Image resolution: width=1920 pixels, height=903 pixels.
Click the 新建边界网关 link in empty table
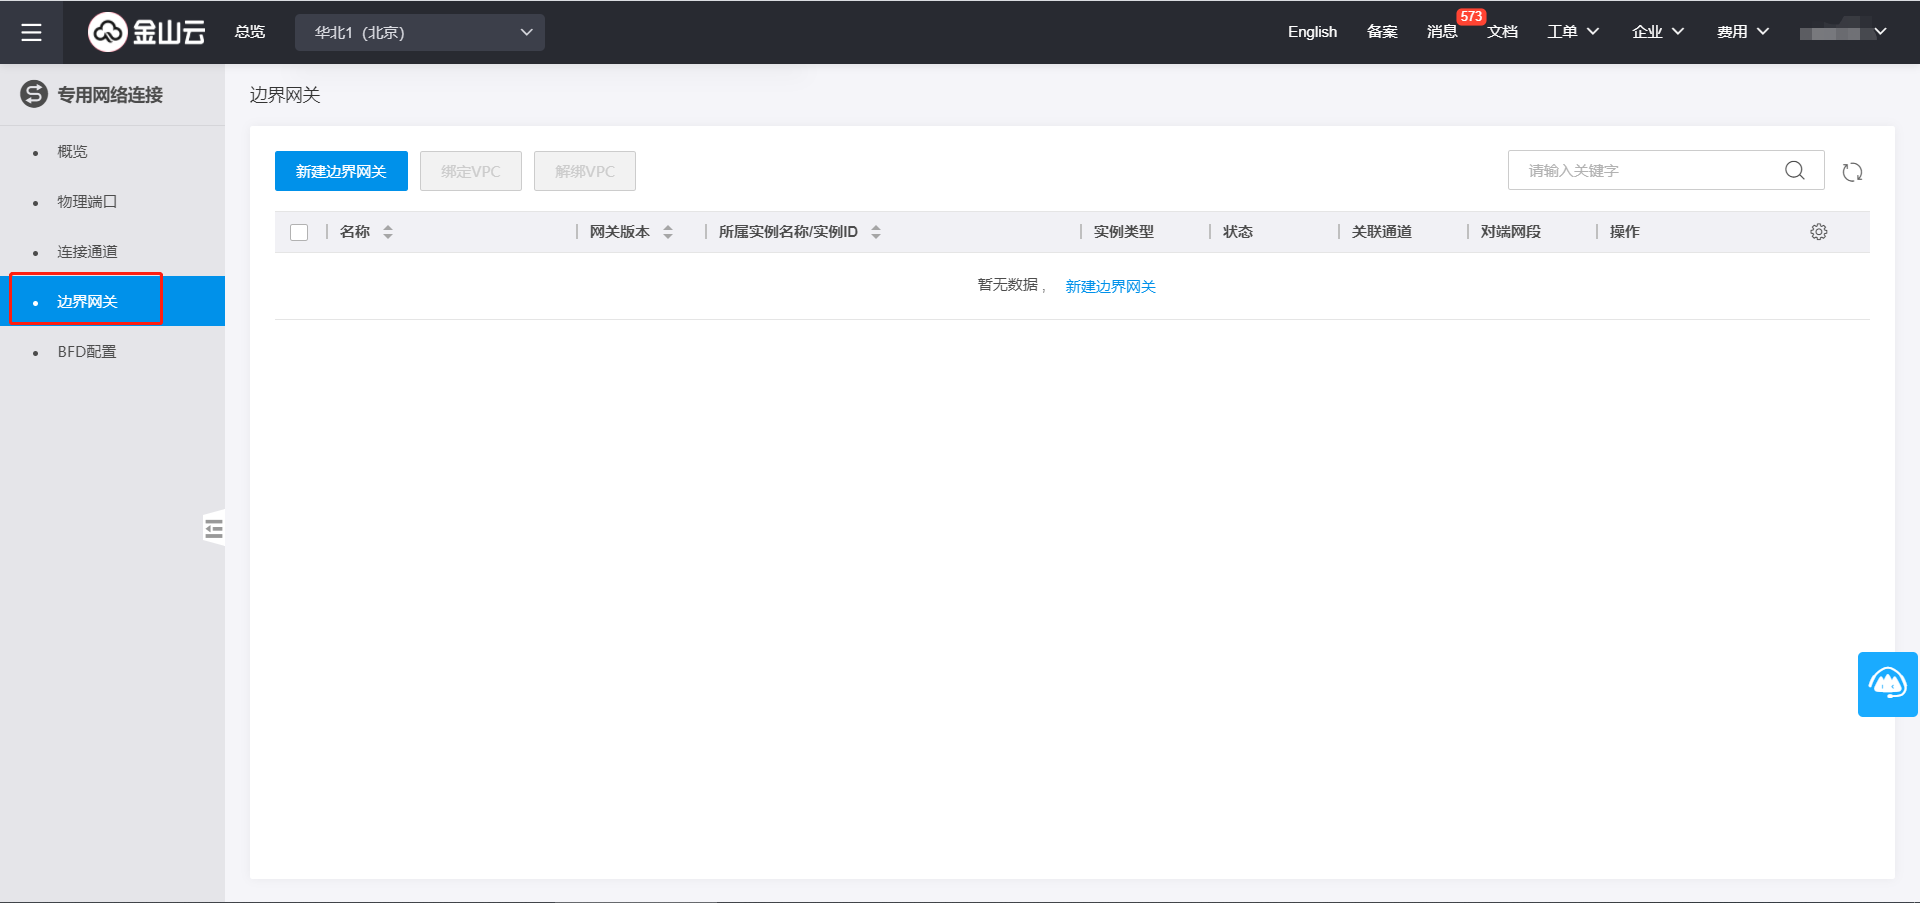pos(1110,287)
